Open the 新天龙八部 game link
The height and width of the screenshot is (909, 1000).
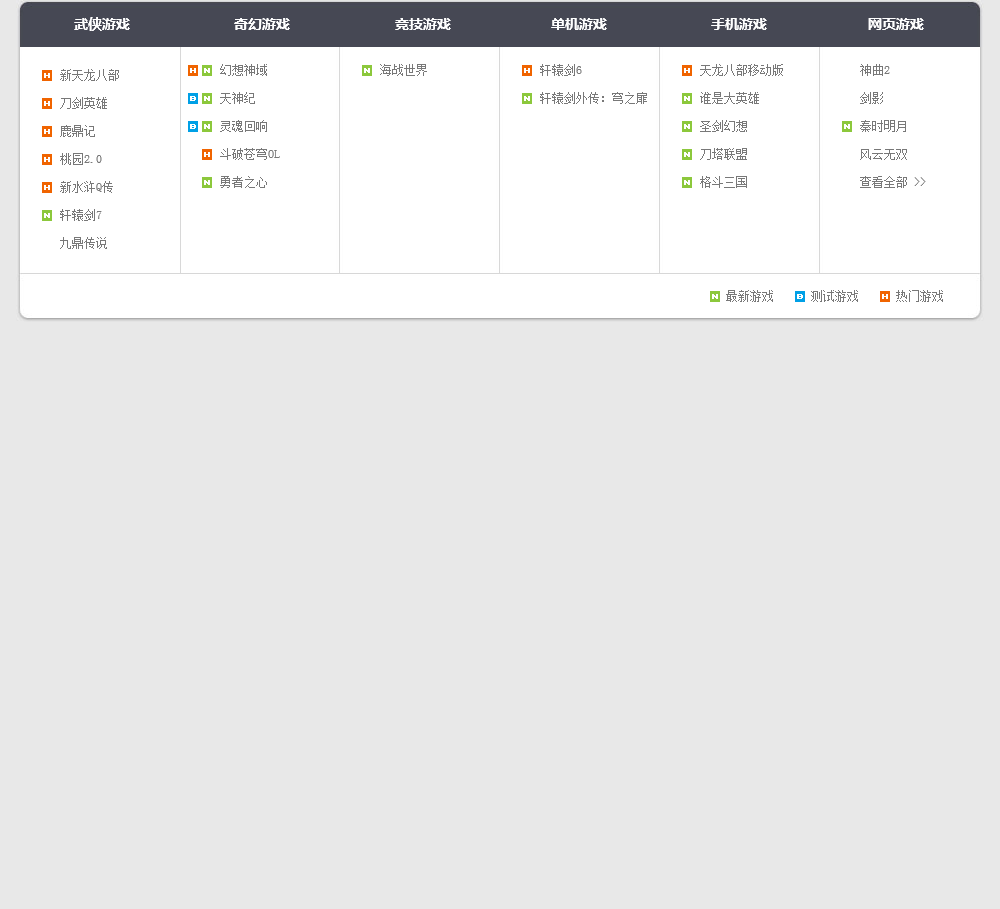(89, 75)
